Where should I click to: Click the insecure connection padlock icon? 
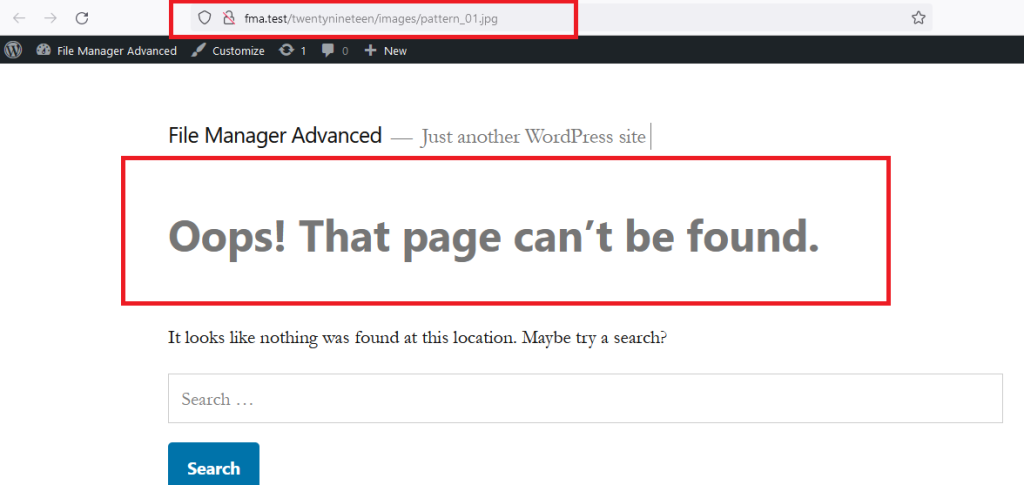[227, 18]
